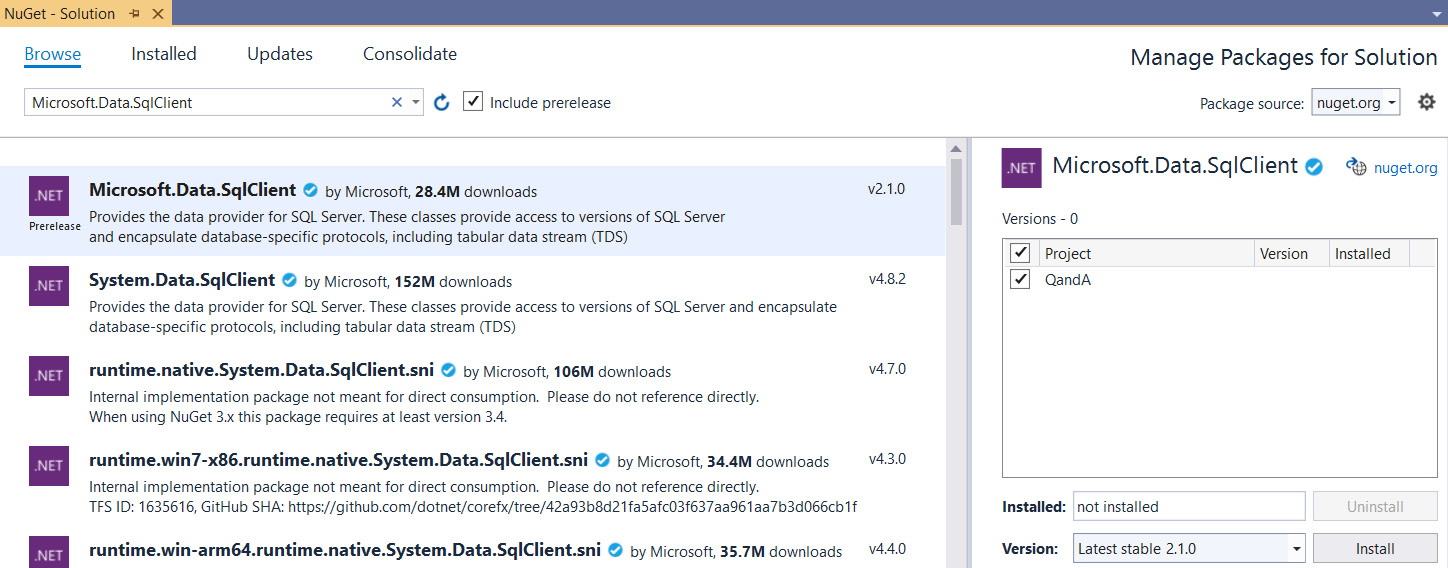
Task: Sort by Installed column header
Action: tap(1369, 253)
